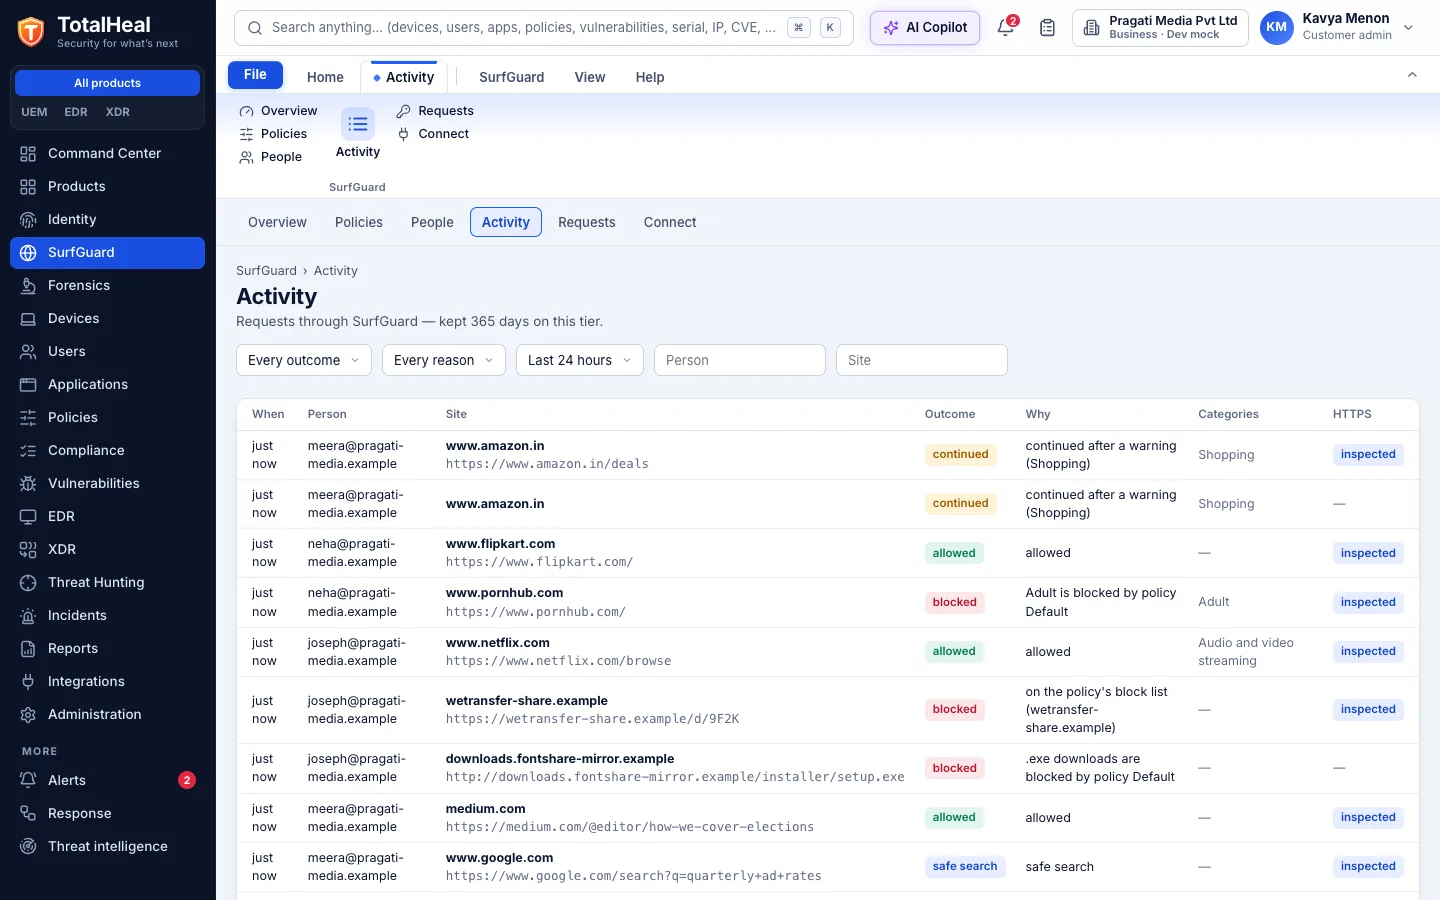Go to Identity fingerprint item

point(107,219)
